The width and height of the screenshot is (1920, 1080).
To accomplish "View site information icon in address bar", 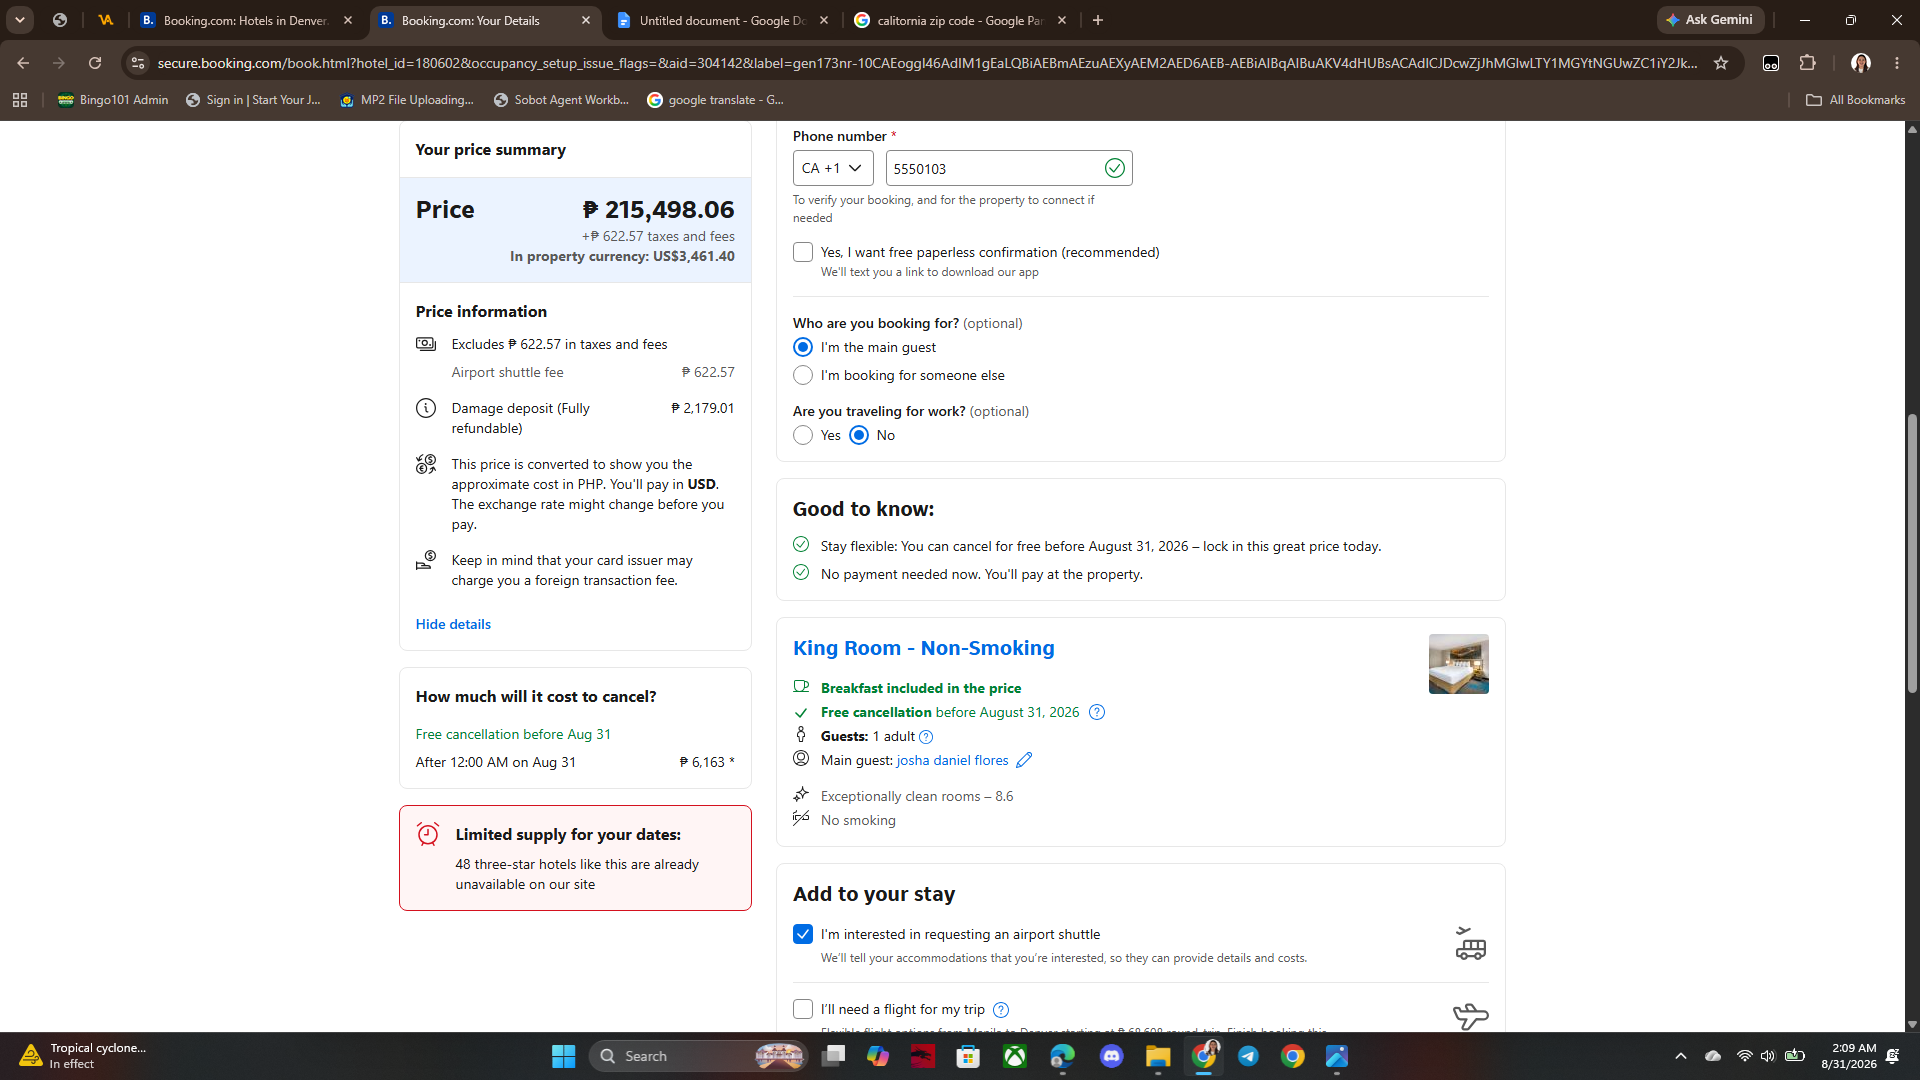I will [138, 63].
